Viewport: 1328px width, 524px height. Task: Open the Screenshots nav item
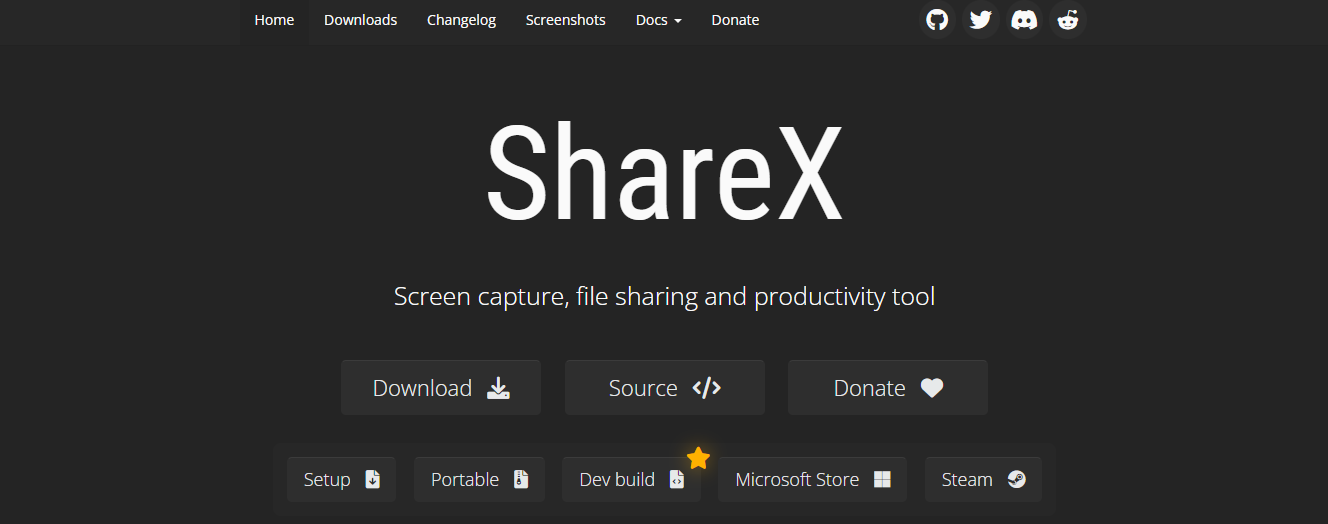pos(566,20)
